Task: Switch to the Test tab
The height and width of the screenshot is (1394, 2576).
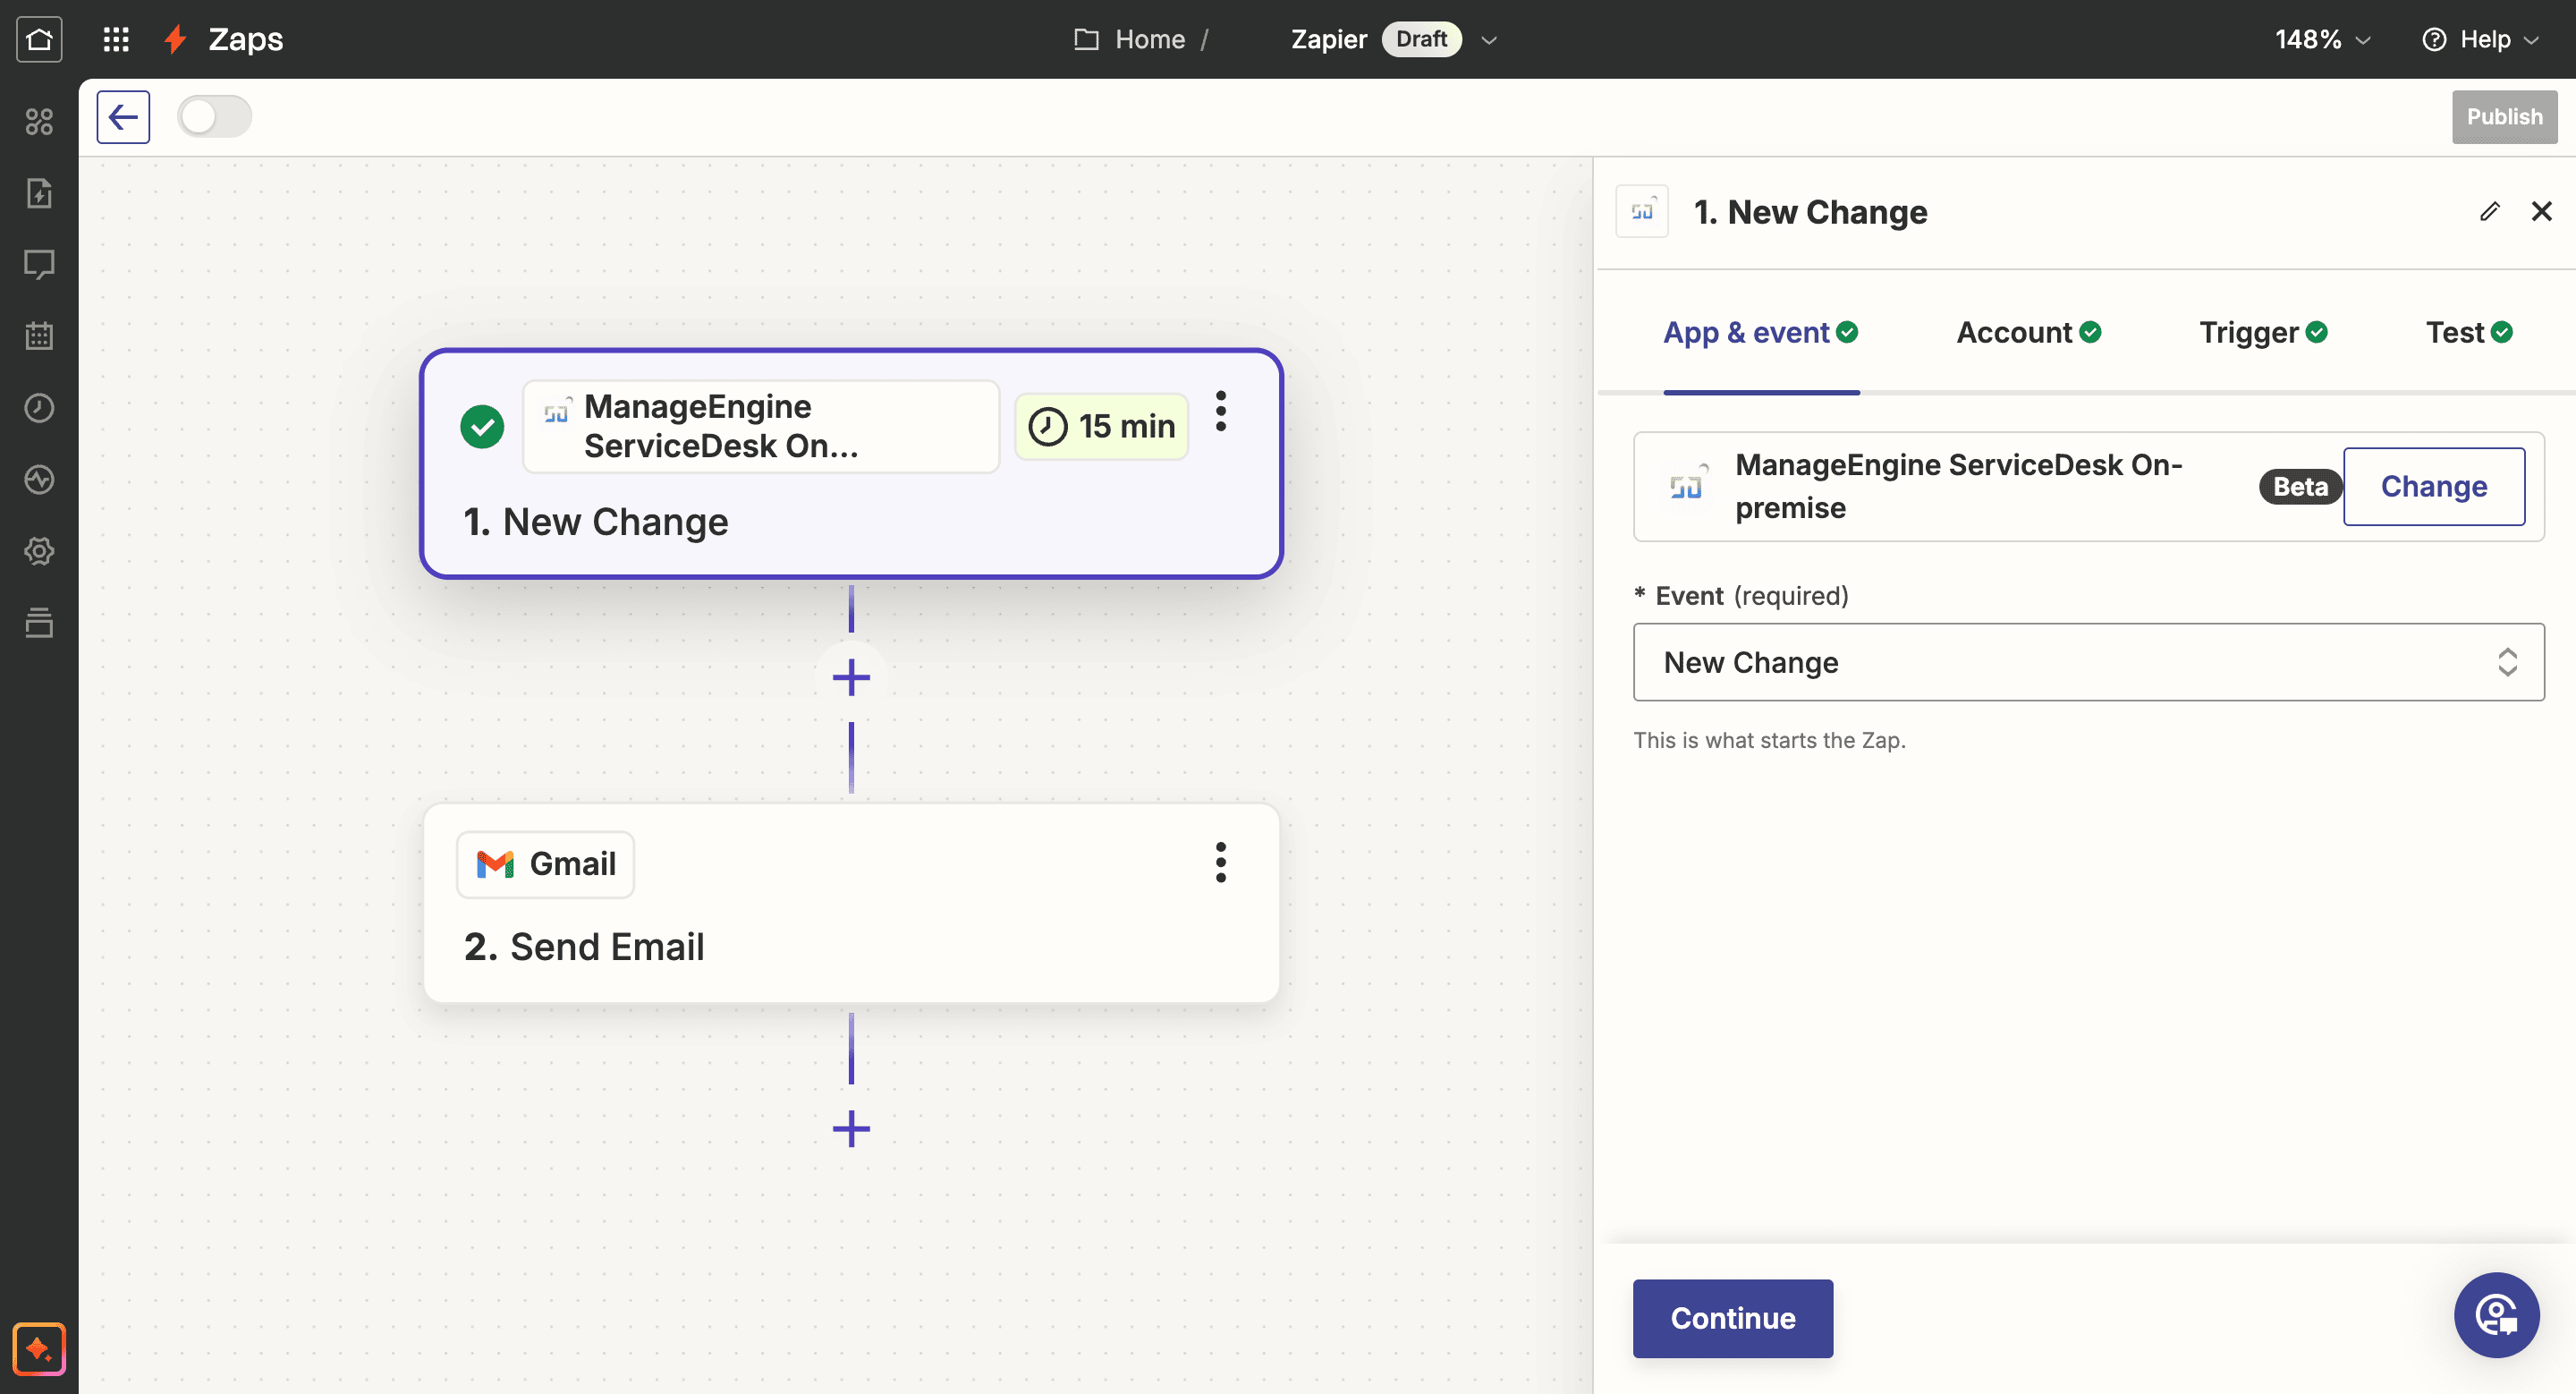Action: click(2468, 332)
